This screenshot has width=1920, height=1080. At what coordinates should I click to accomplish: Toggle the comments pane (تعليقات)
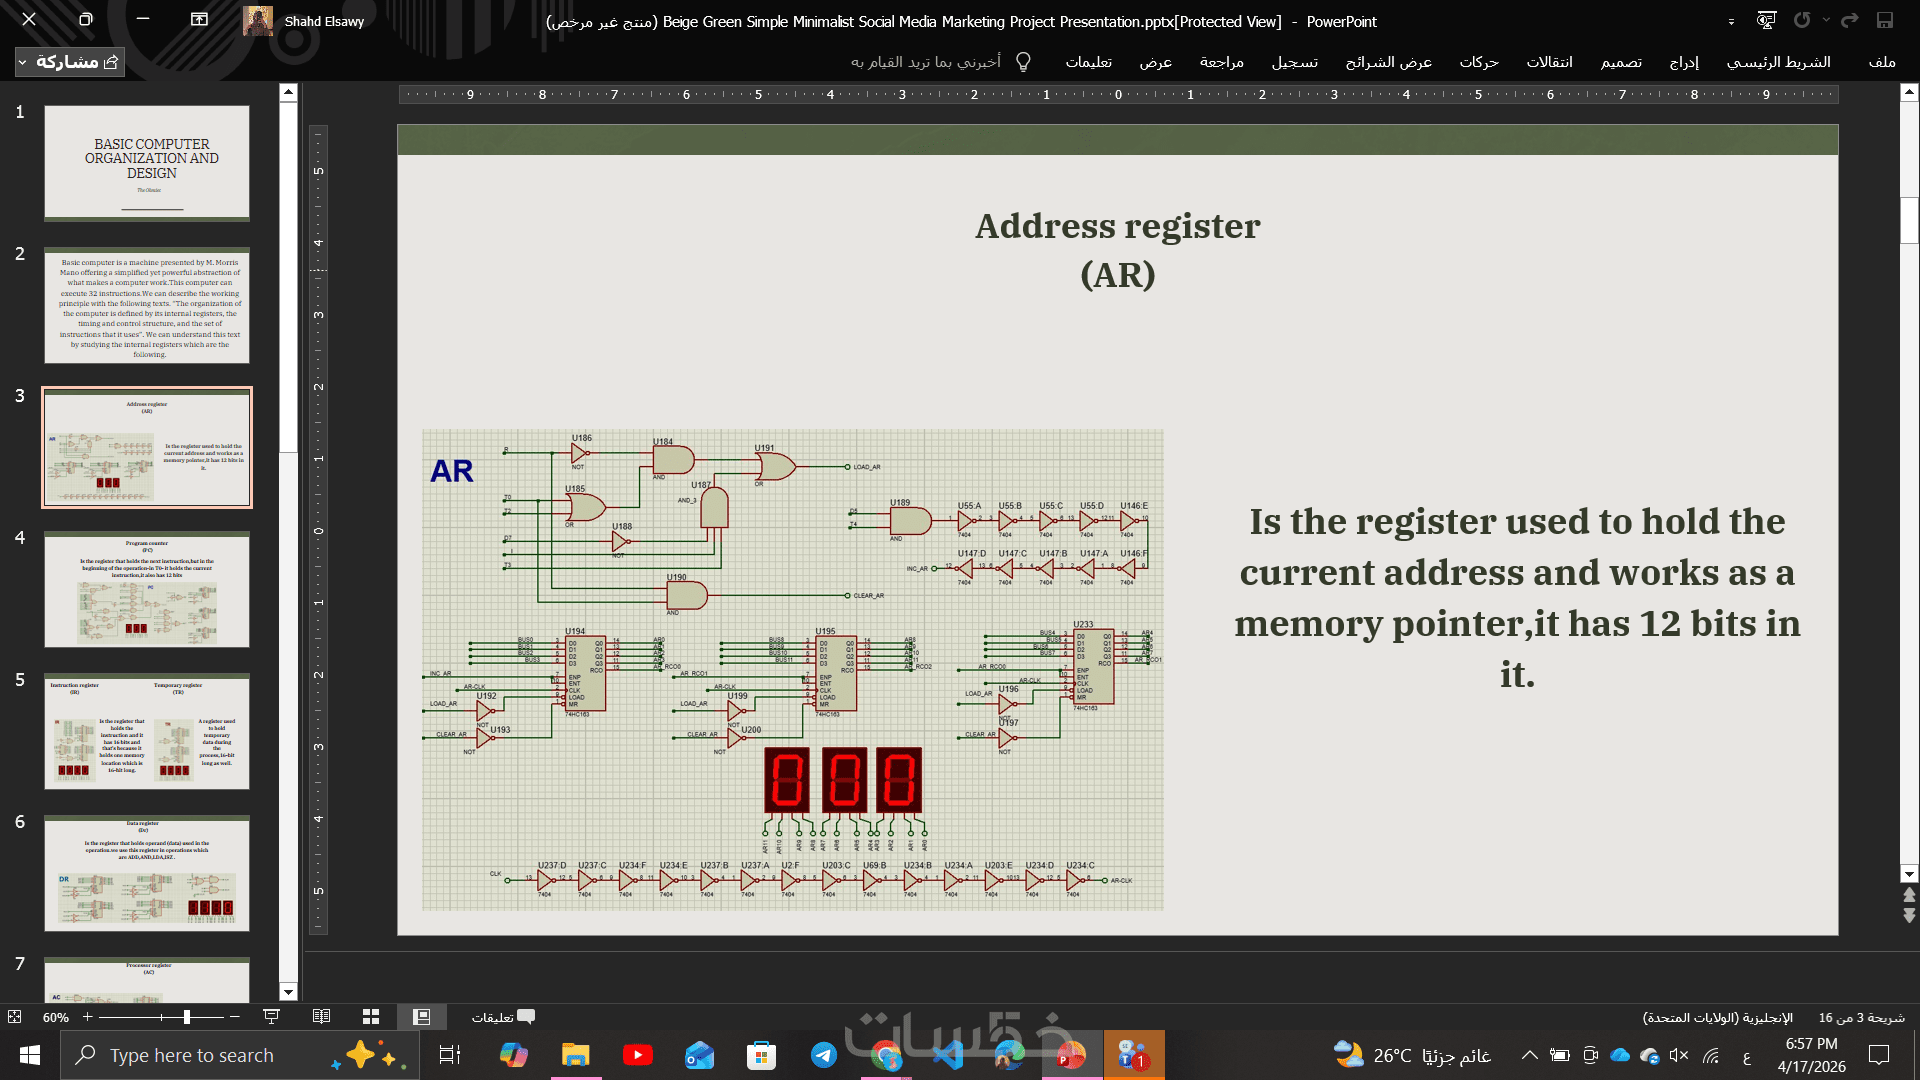pyautogui.click(x=503, y=1017)
